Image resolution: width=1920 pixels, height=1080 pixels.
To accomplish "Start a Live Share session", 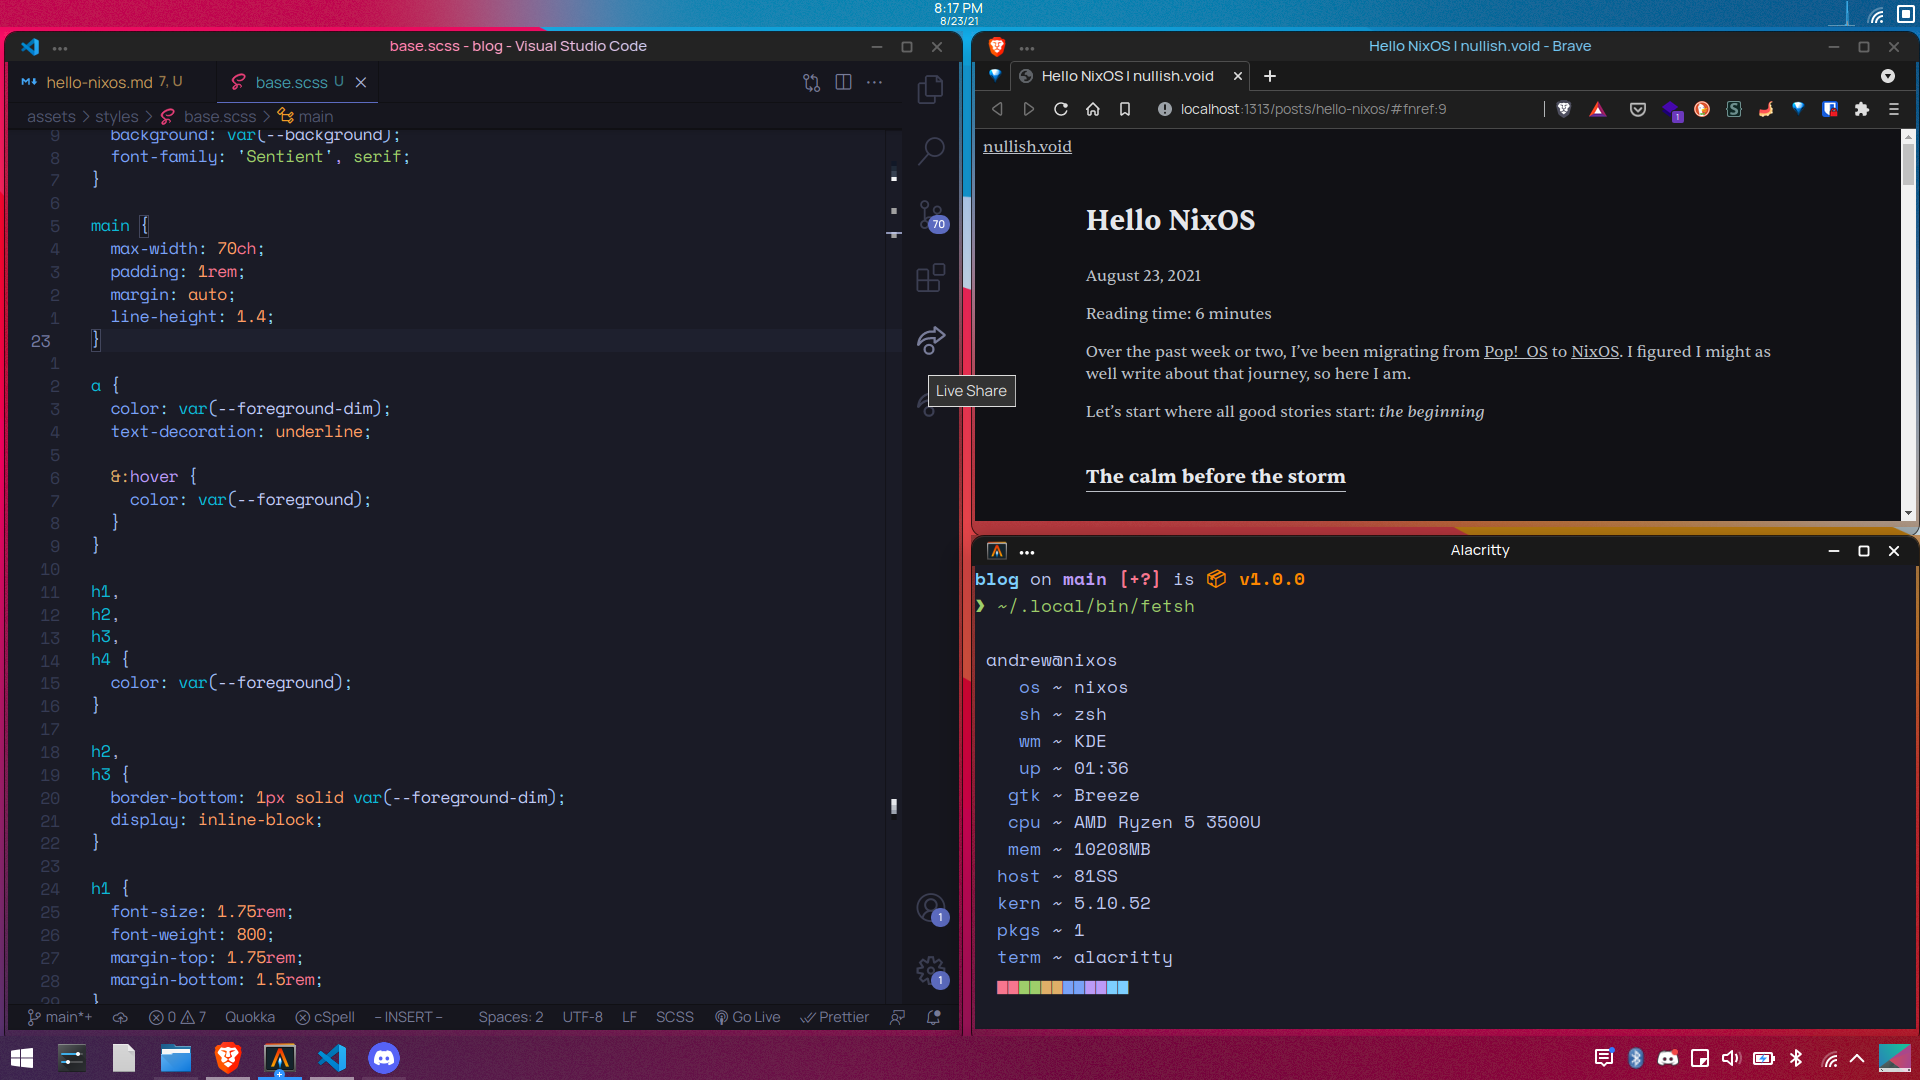I will [931, 340].
